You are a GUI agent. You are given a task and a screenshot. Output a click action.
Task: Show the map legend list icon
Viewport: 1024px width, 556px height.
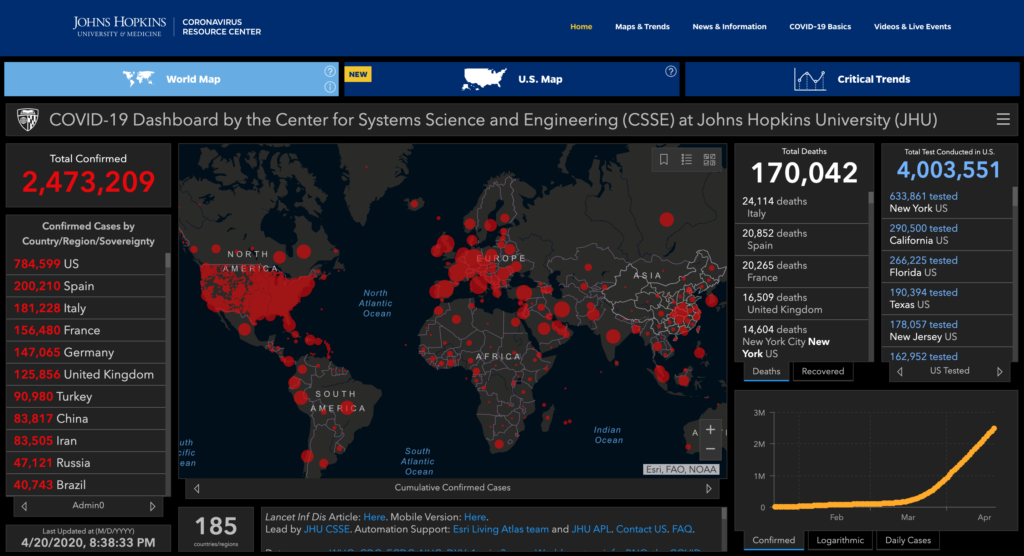click(x=687, y=159)
